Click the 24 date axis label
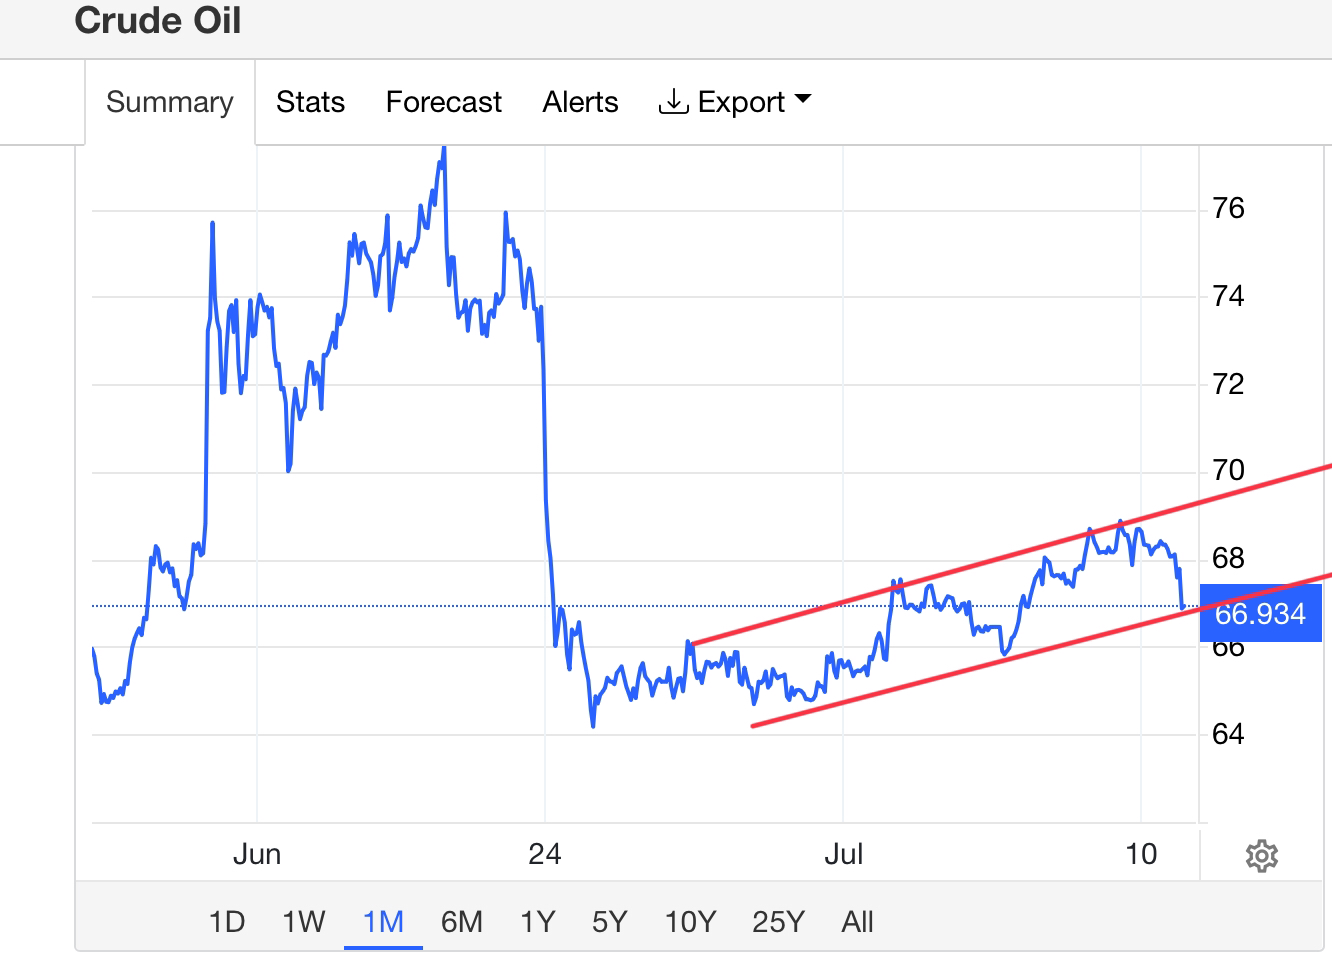 coord(545,854)
